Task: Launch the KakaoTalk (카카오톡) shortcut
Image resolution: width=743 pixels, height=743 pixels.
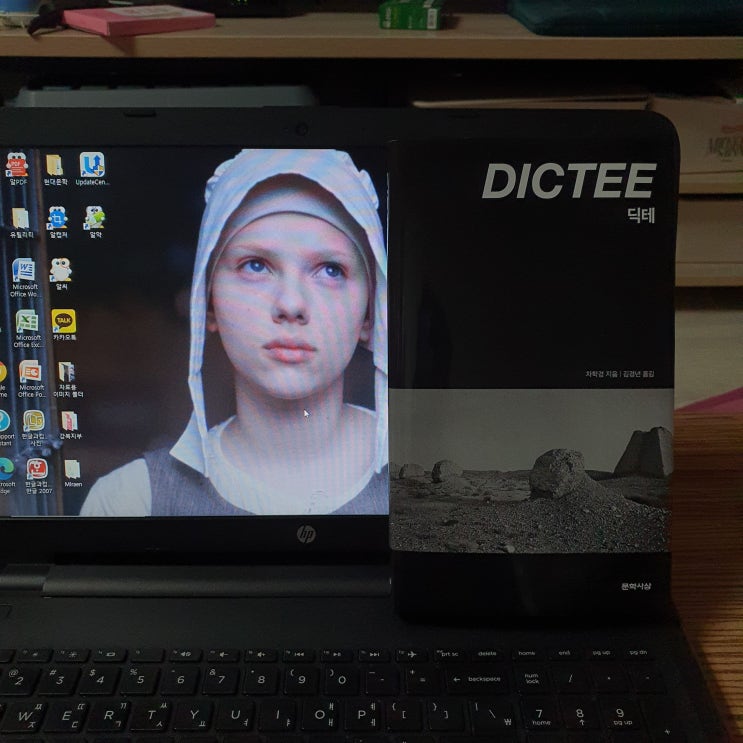Action: [x=64, y=325]
